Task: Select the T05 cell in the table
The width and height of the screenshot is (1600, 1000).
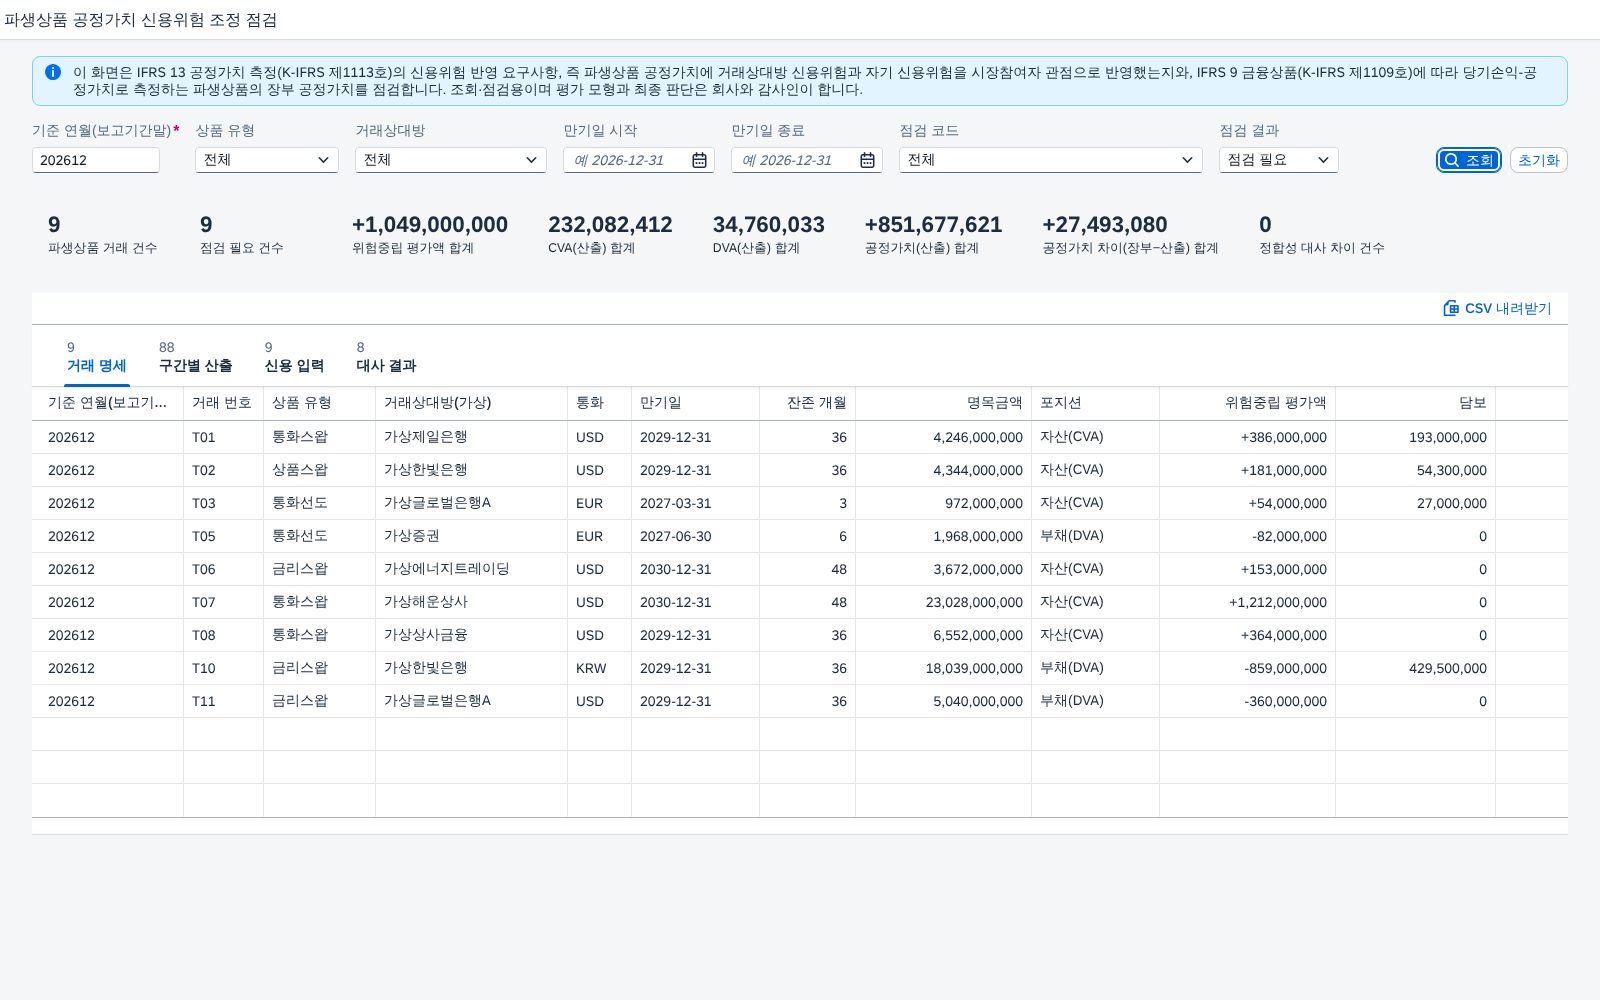Action: [x=223, y=536]
